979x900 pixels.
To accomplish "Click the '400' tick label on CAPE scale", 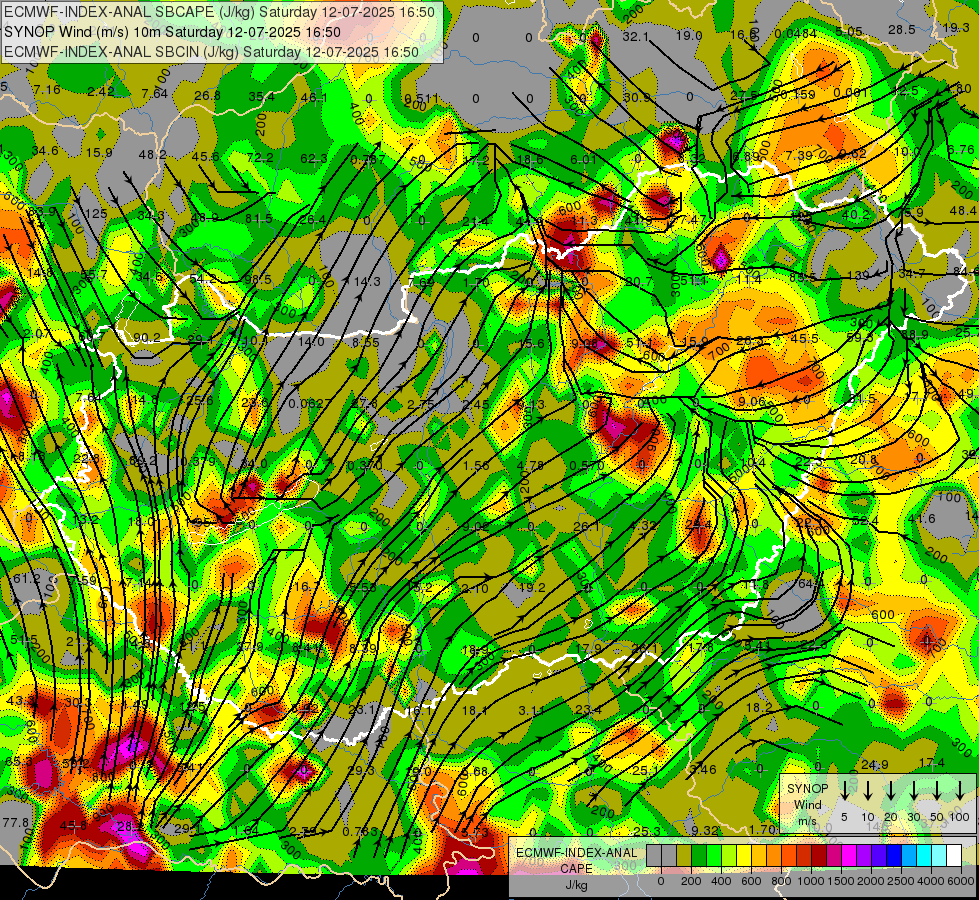I will click(x=721, y=881).
